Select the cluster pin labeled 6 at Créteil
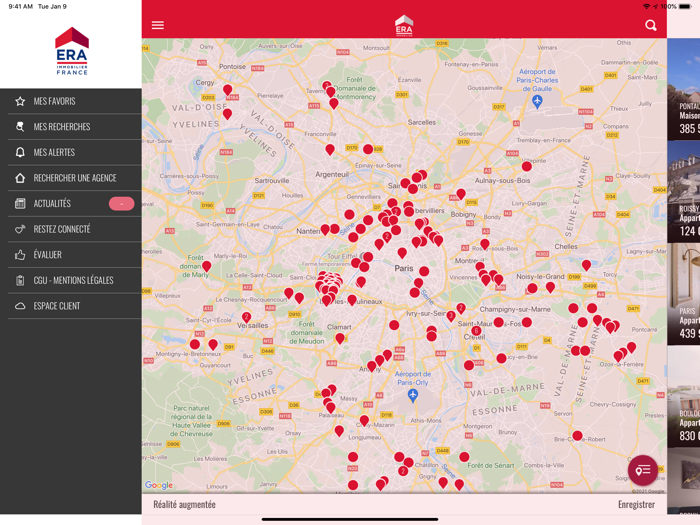 tap(476, 331)
